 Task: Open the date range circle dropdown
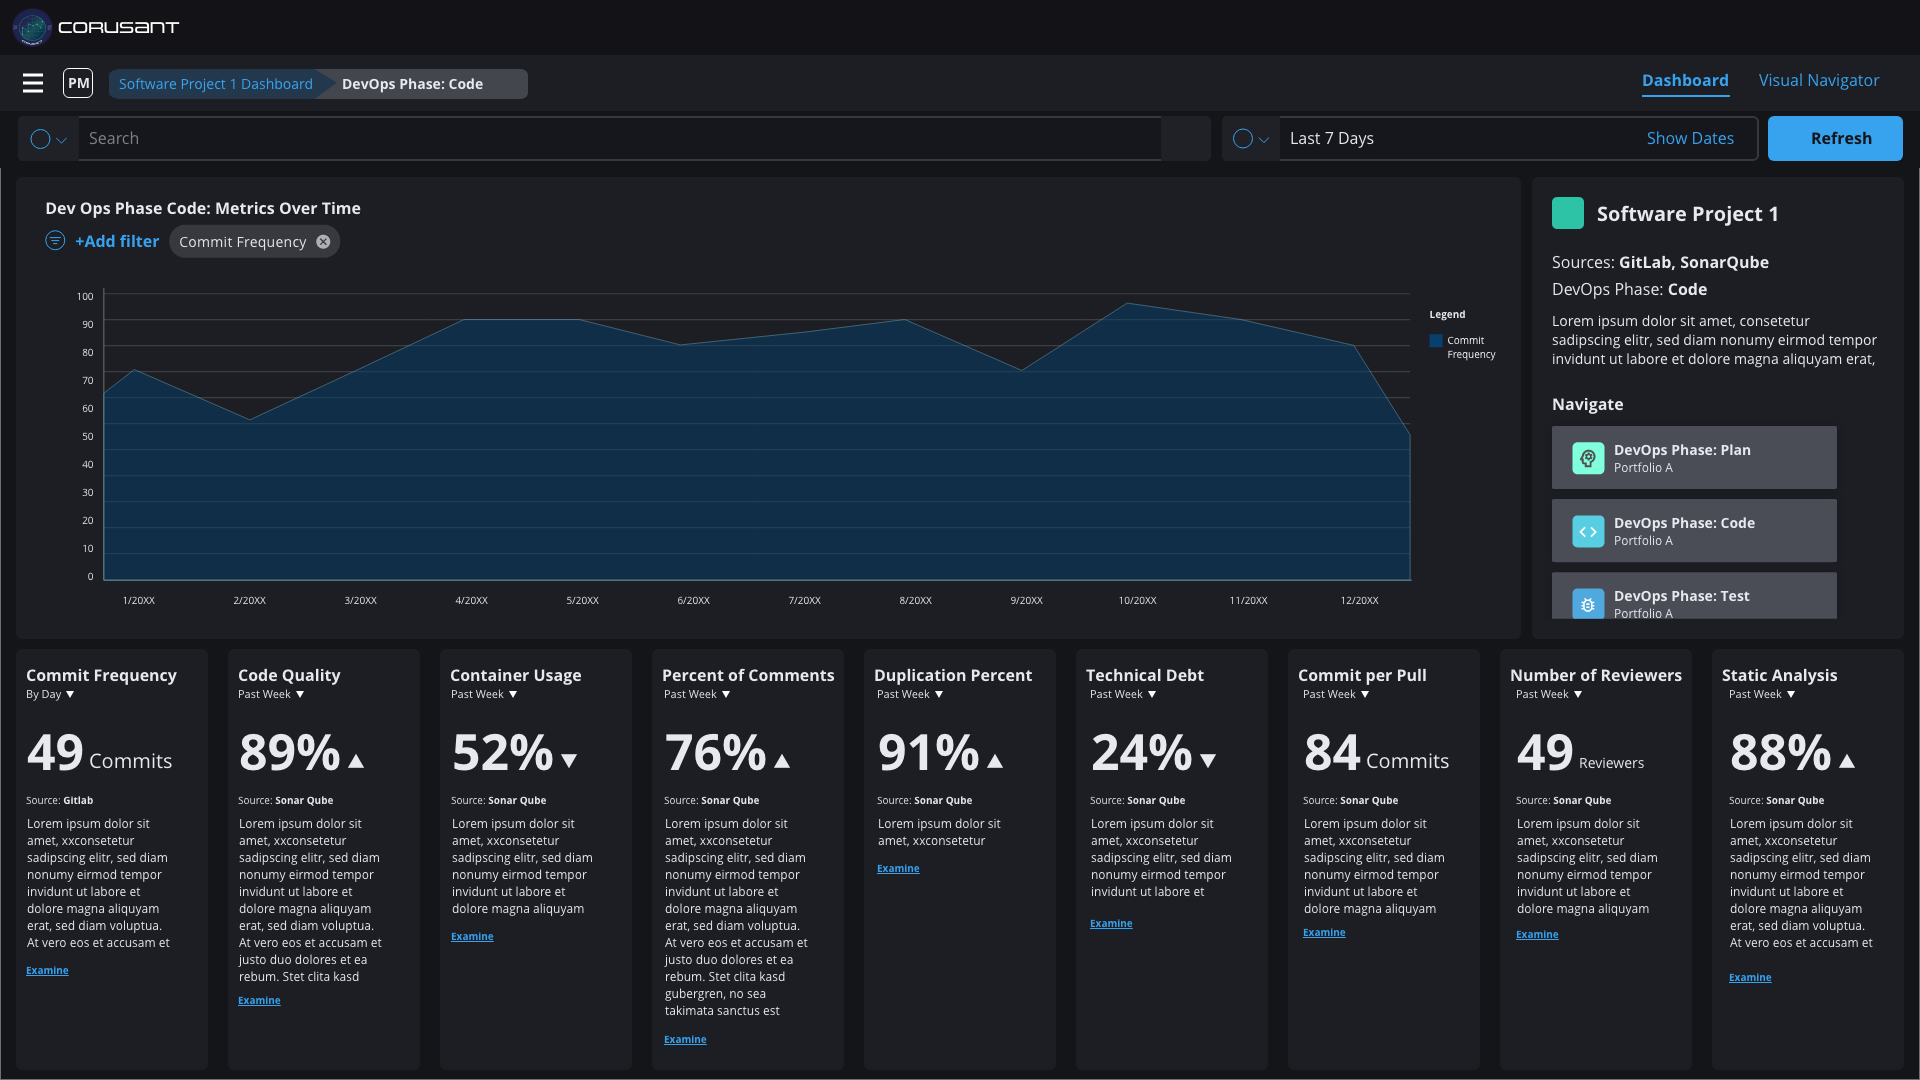point(1250,139)
